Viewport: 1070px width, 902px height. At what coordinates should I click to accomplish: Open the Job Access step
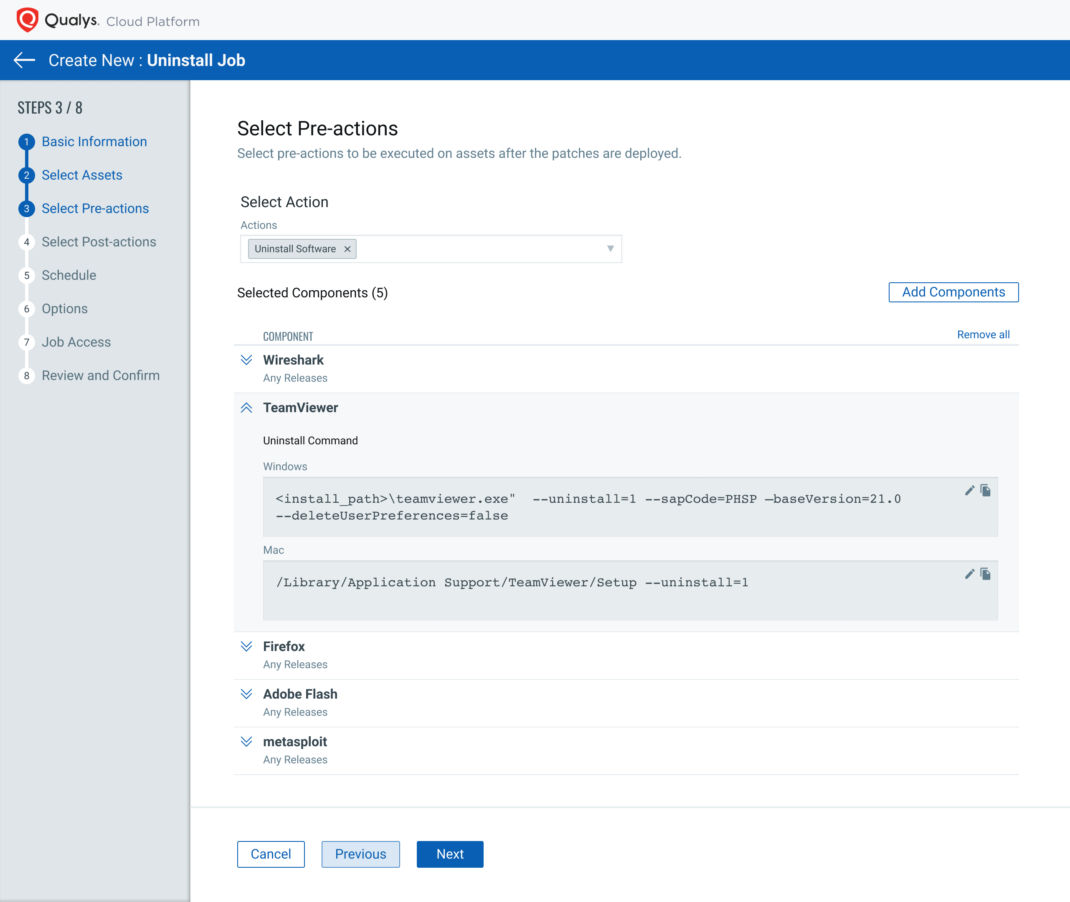point(76,342)
